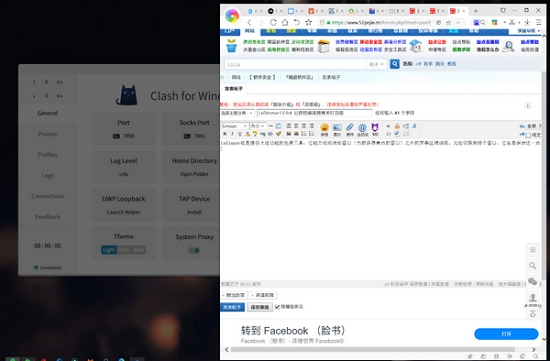The width and height of the screenshot is (550, 361).
Task: Toggle the System Proxy switch in Clash
Action: coord(194,250)
